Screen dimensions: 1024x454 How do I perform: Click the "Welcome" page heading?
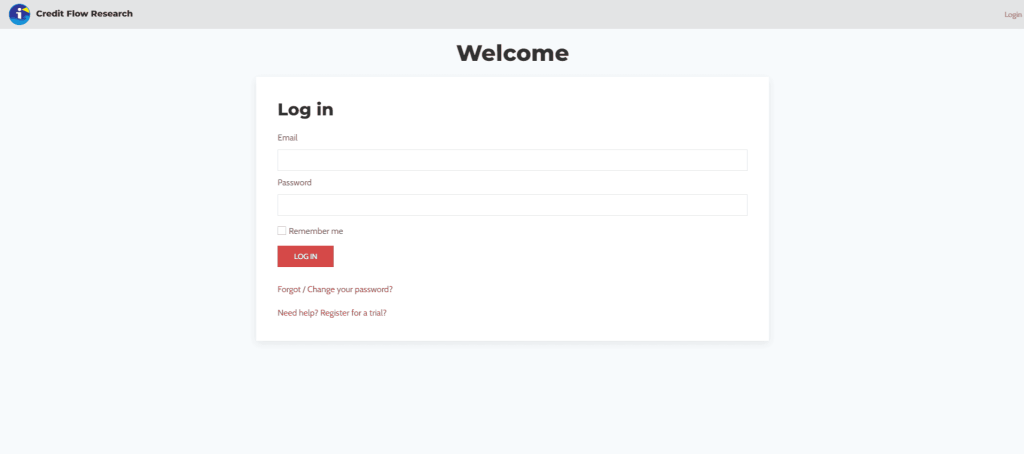click(512, 53)
